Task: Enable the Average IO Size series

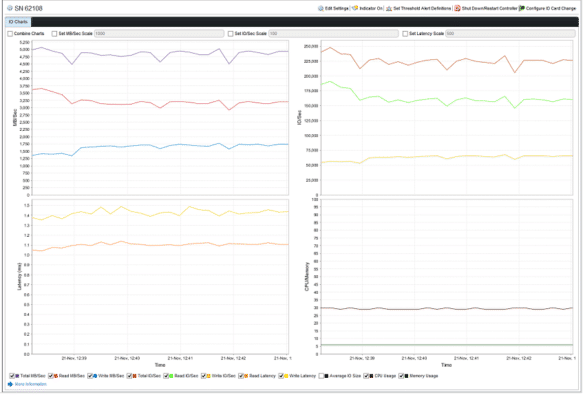Action: click(321, 376)
